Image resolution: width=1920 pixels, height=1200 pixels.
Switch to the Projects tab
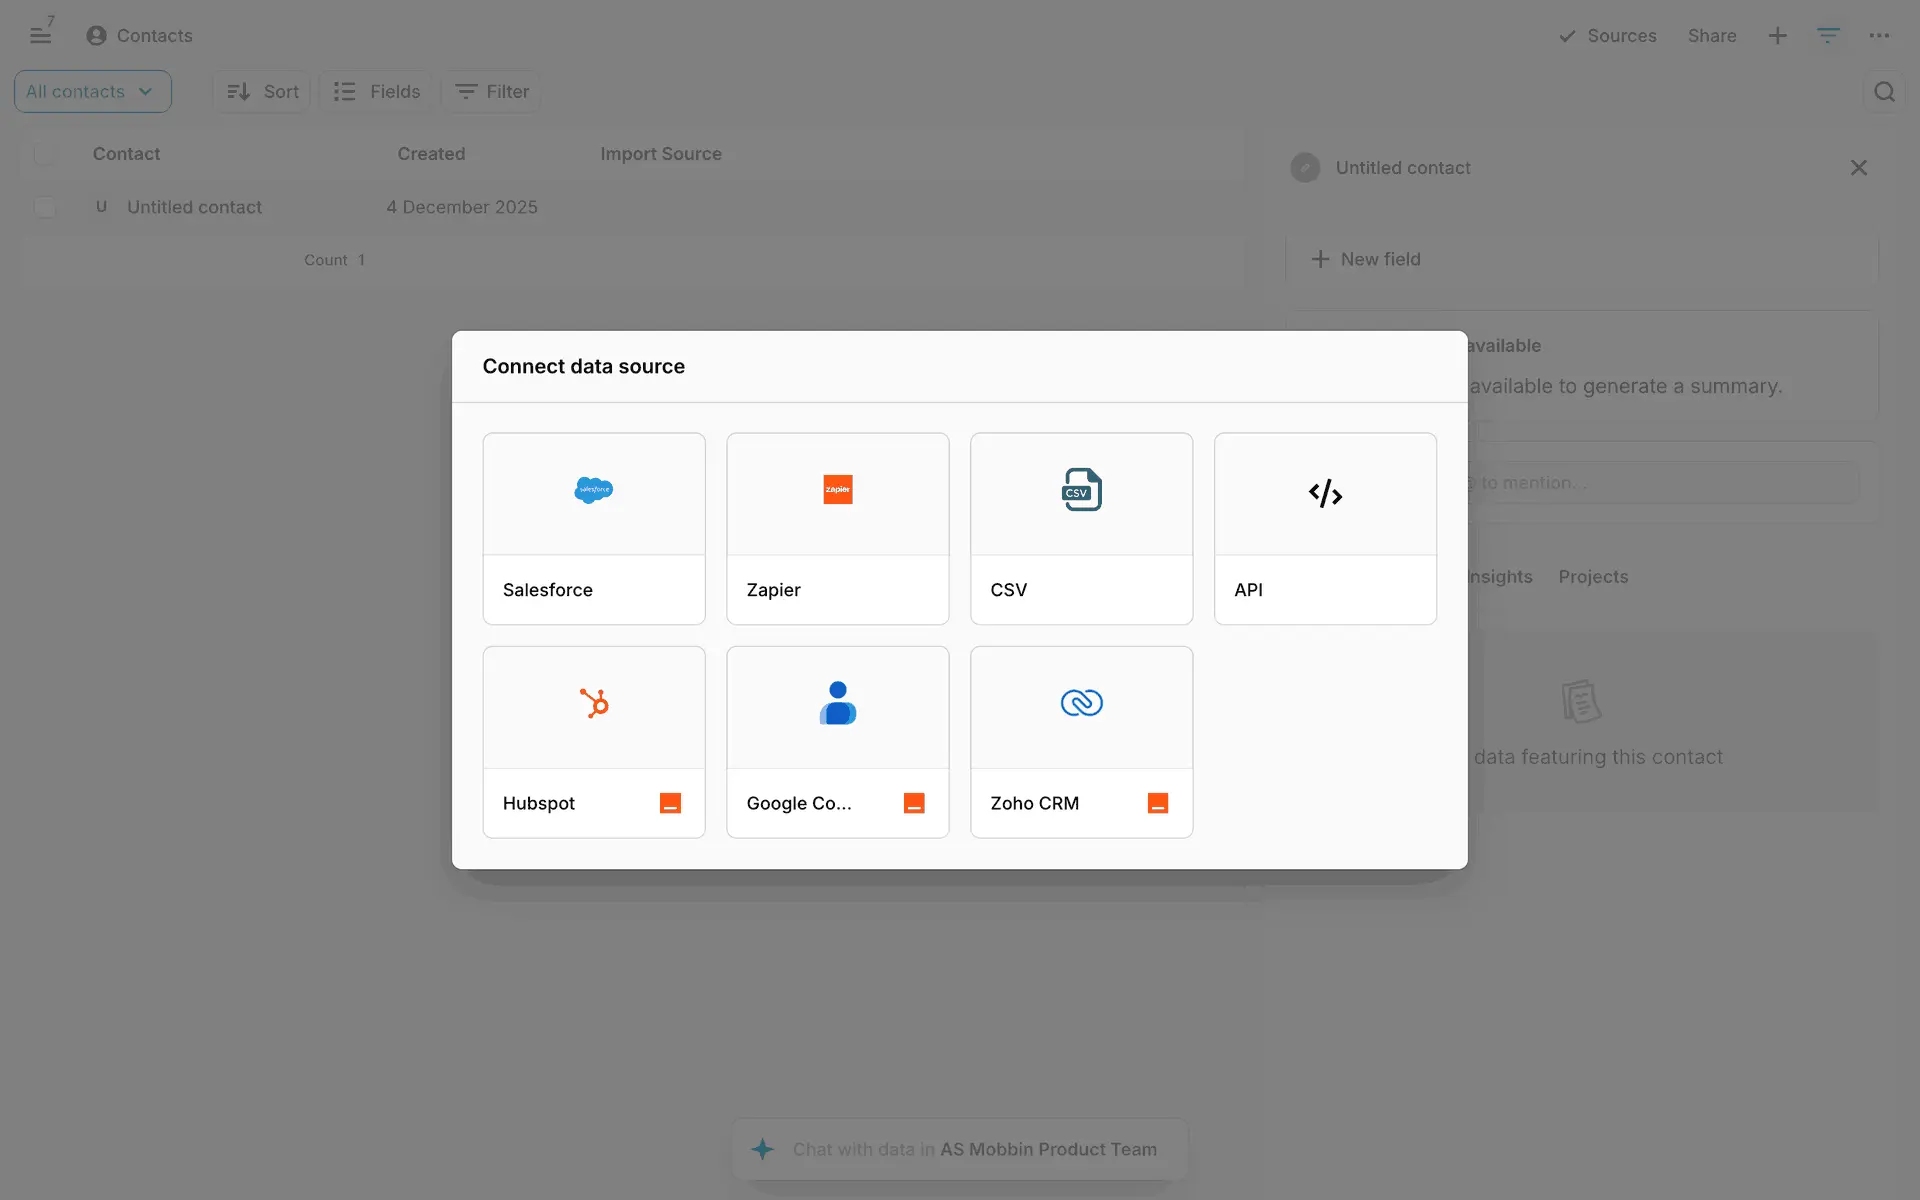pos(1593,577)
